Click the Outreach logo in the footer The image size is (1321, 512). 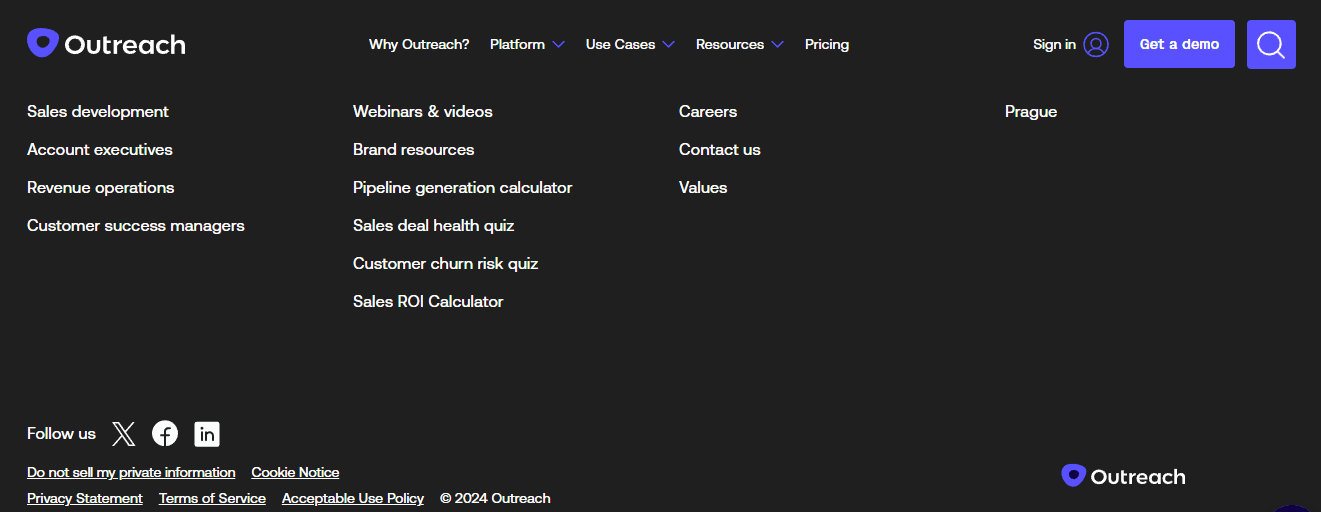coord(1123,476)
